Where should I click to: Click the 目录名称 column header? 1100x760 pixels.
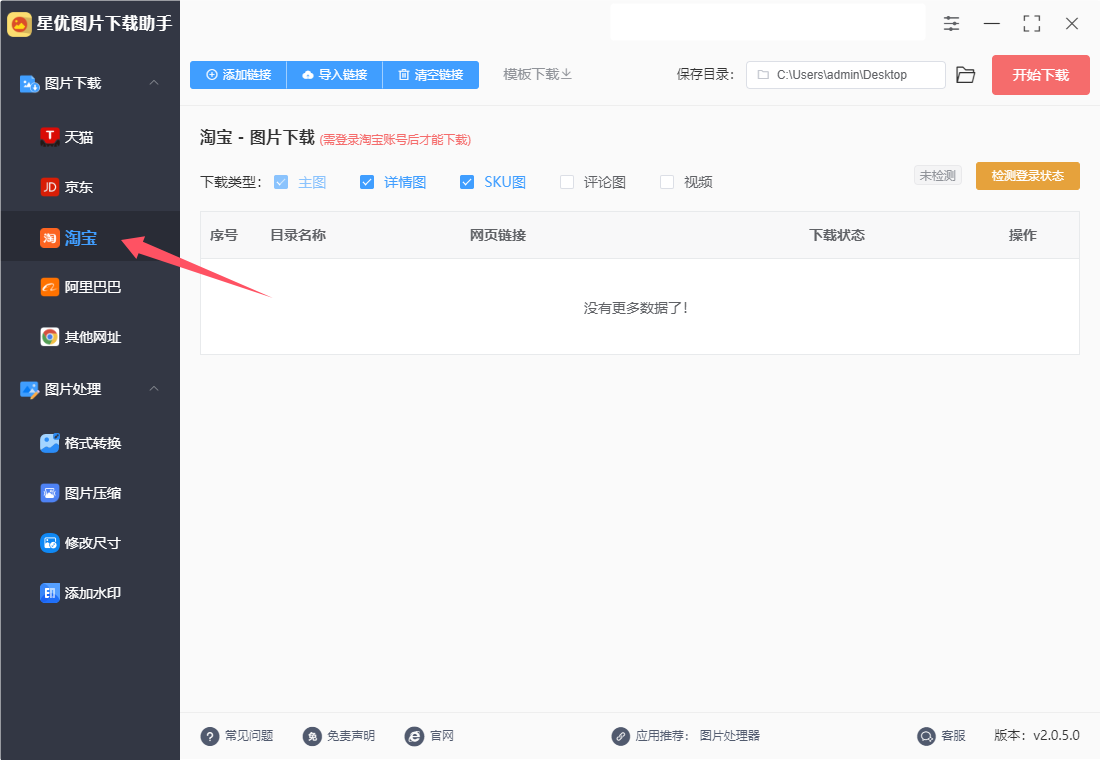point(298,235)
